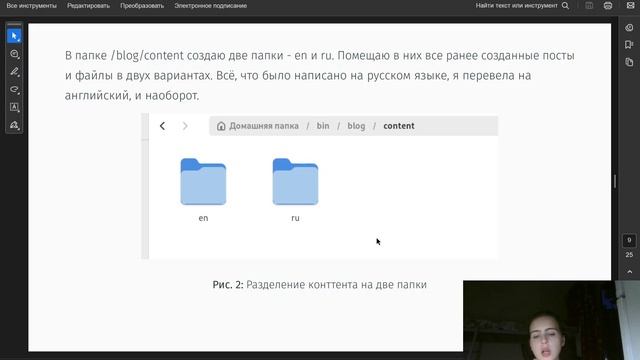Click the blog breadcrumb in figure

[356, 126]
